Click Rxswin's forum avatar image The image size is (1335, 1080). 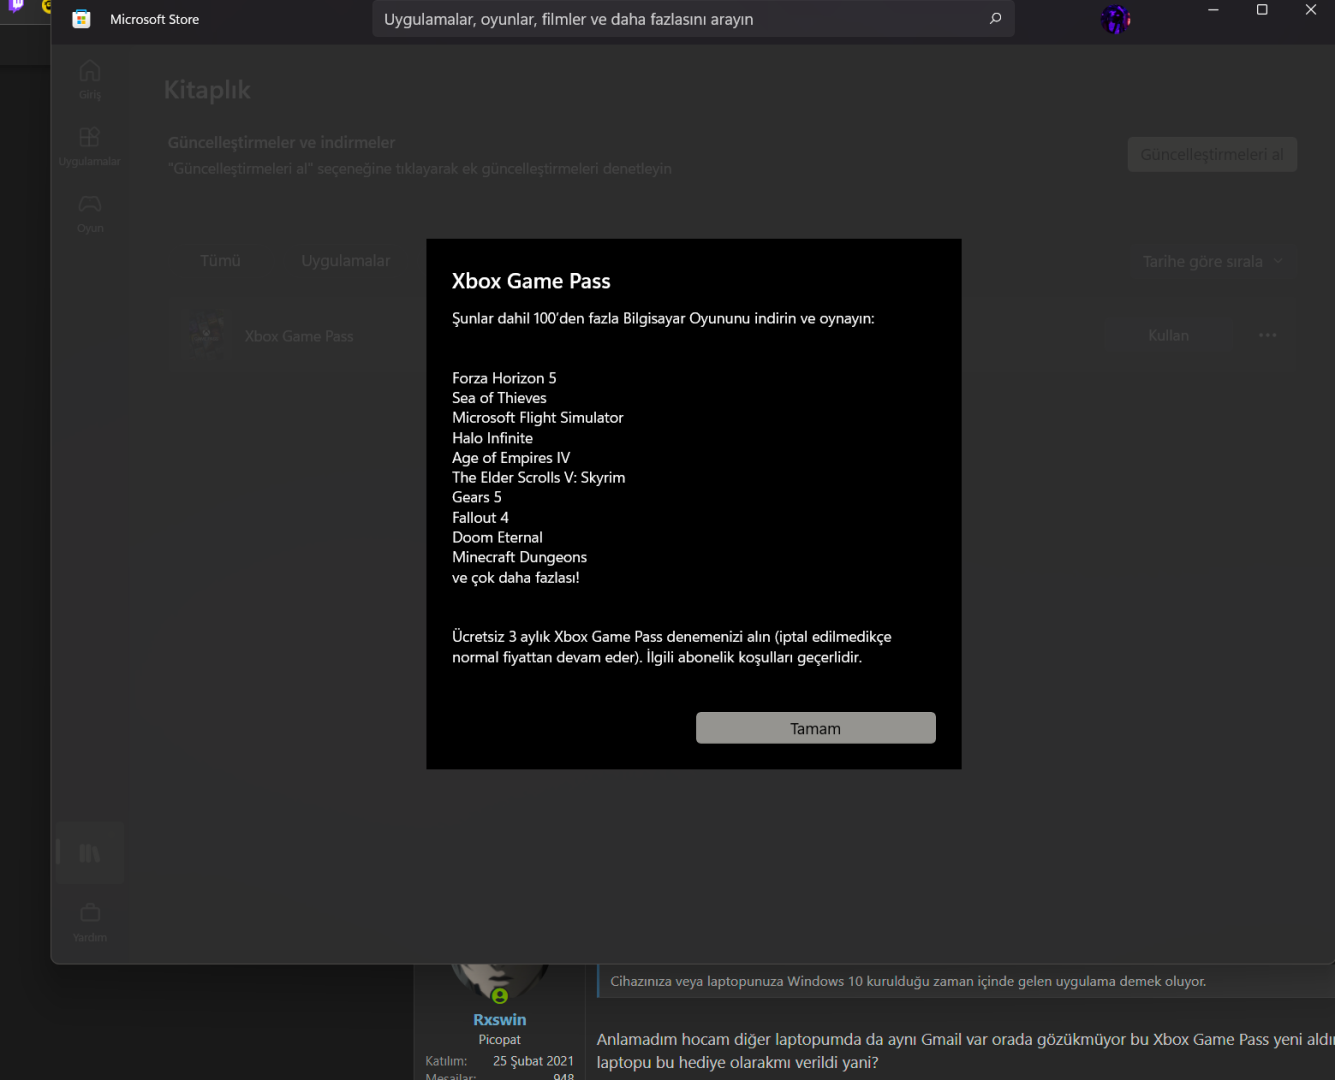[x=500, y=982]
